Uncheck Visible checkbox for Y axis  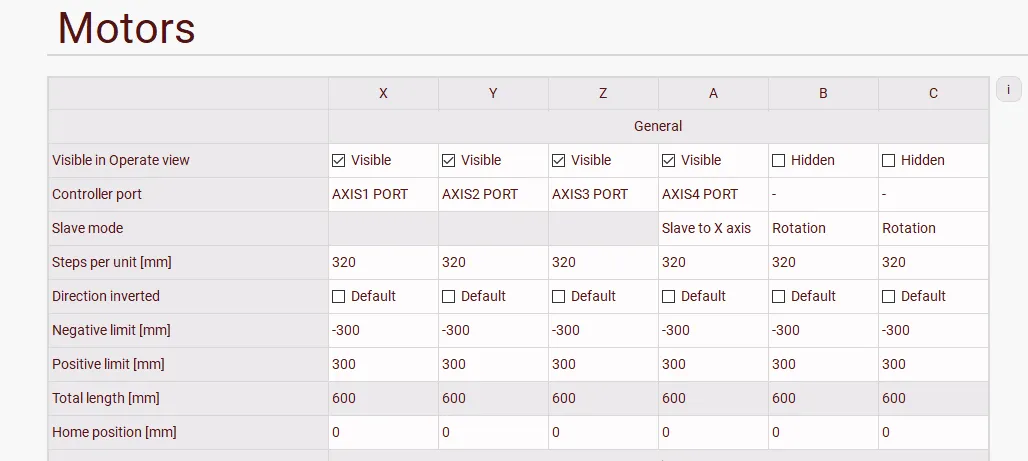click(448, 161)
